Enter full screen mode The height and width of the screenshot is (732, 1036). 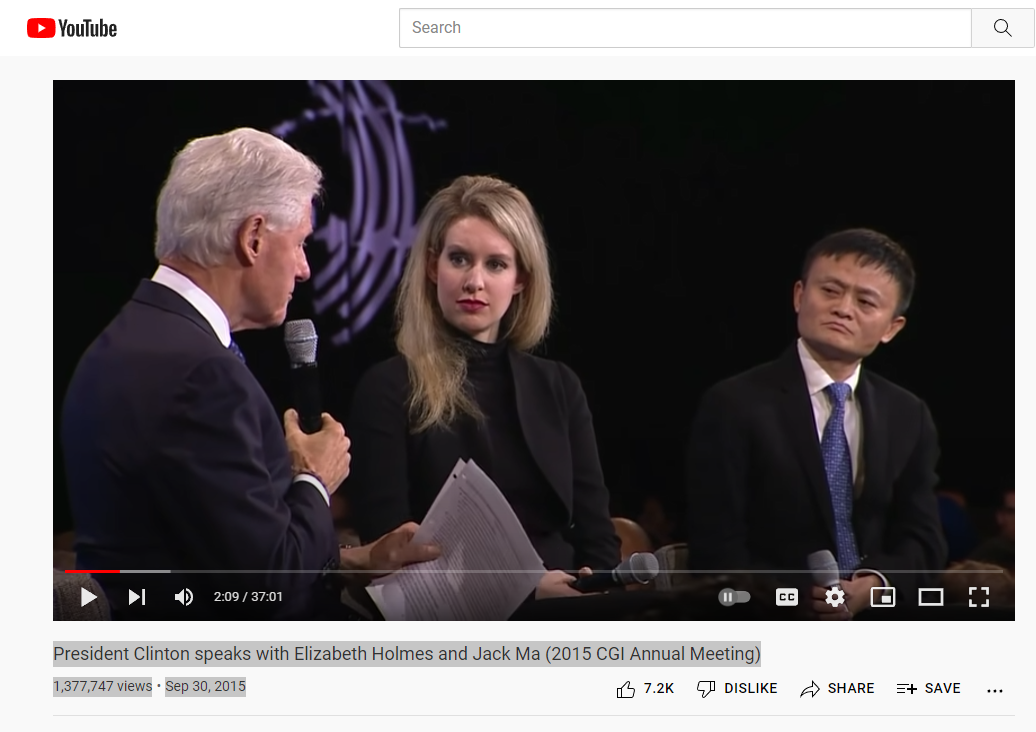coord(979,597)
